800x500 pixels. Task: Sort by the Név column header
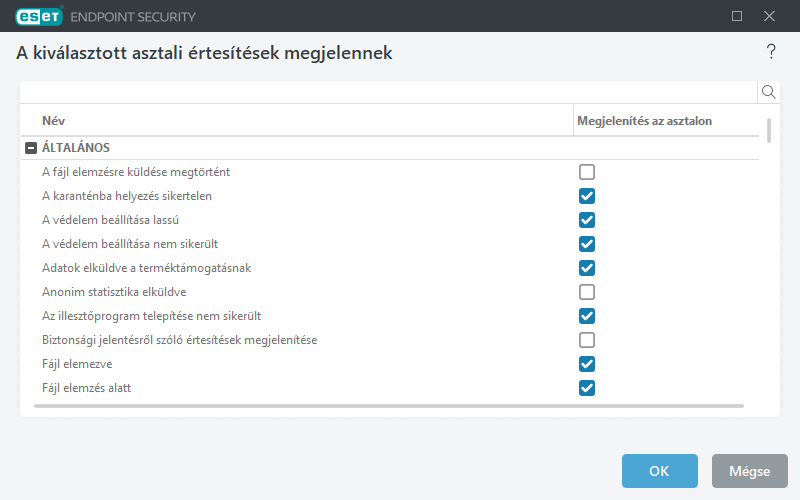54,121
